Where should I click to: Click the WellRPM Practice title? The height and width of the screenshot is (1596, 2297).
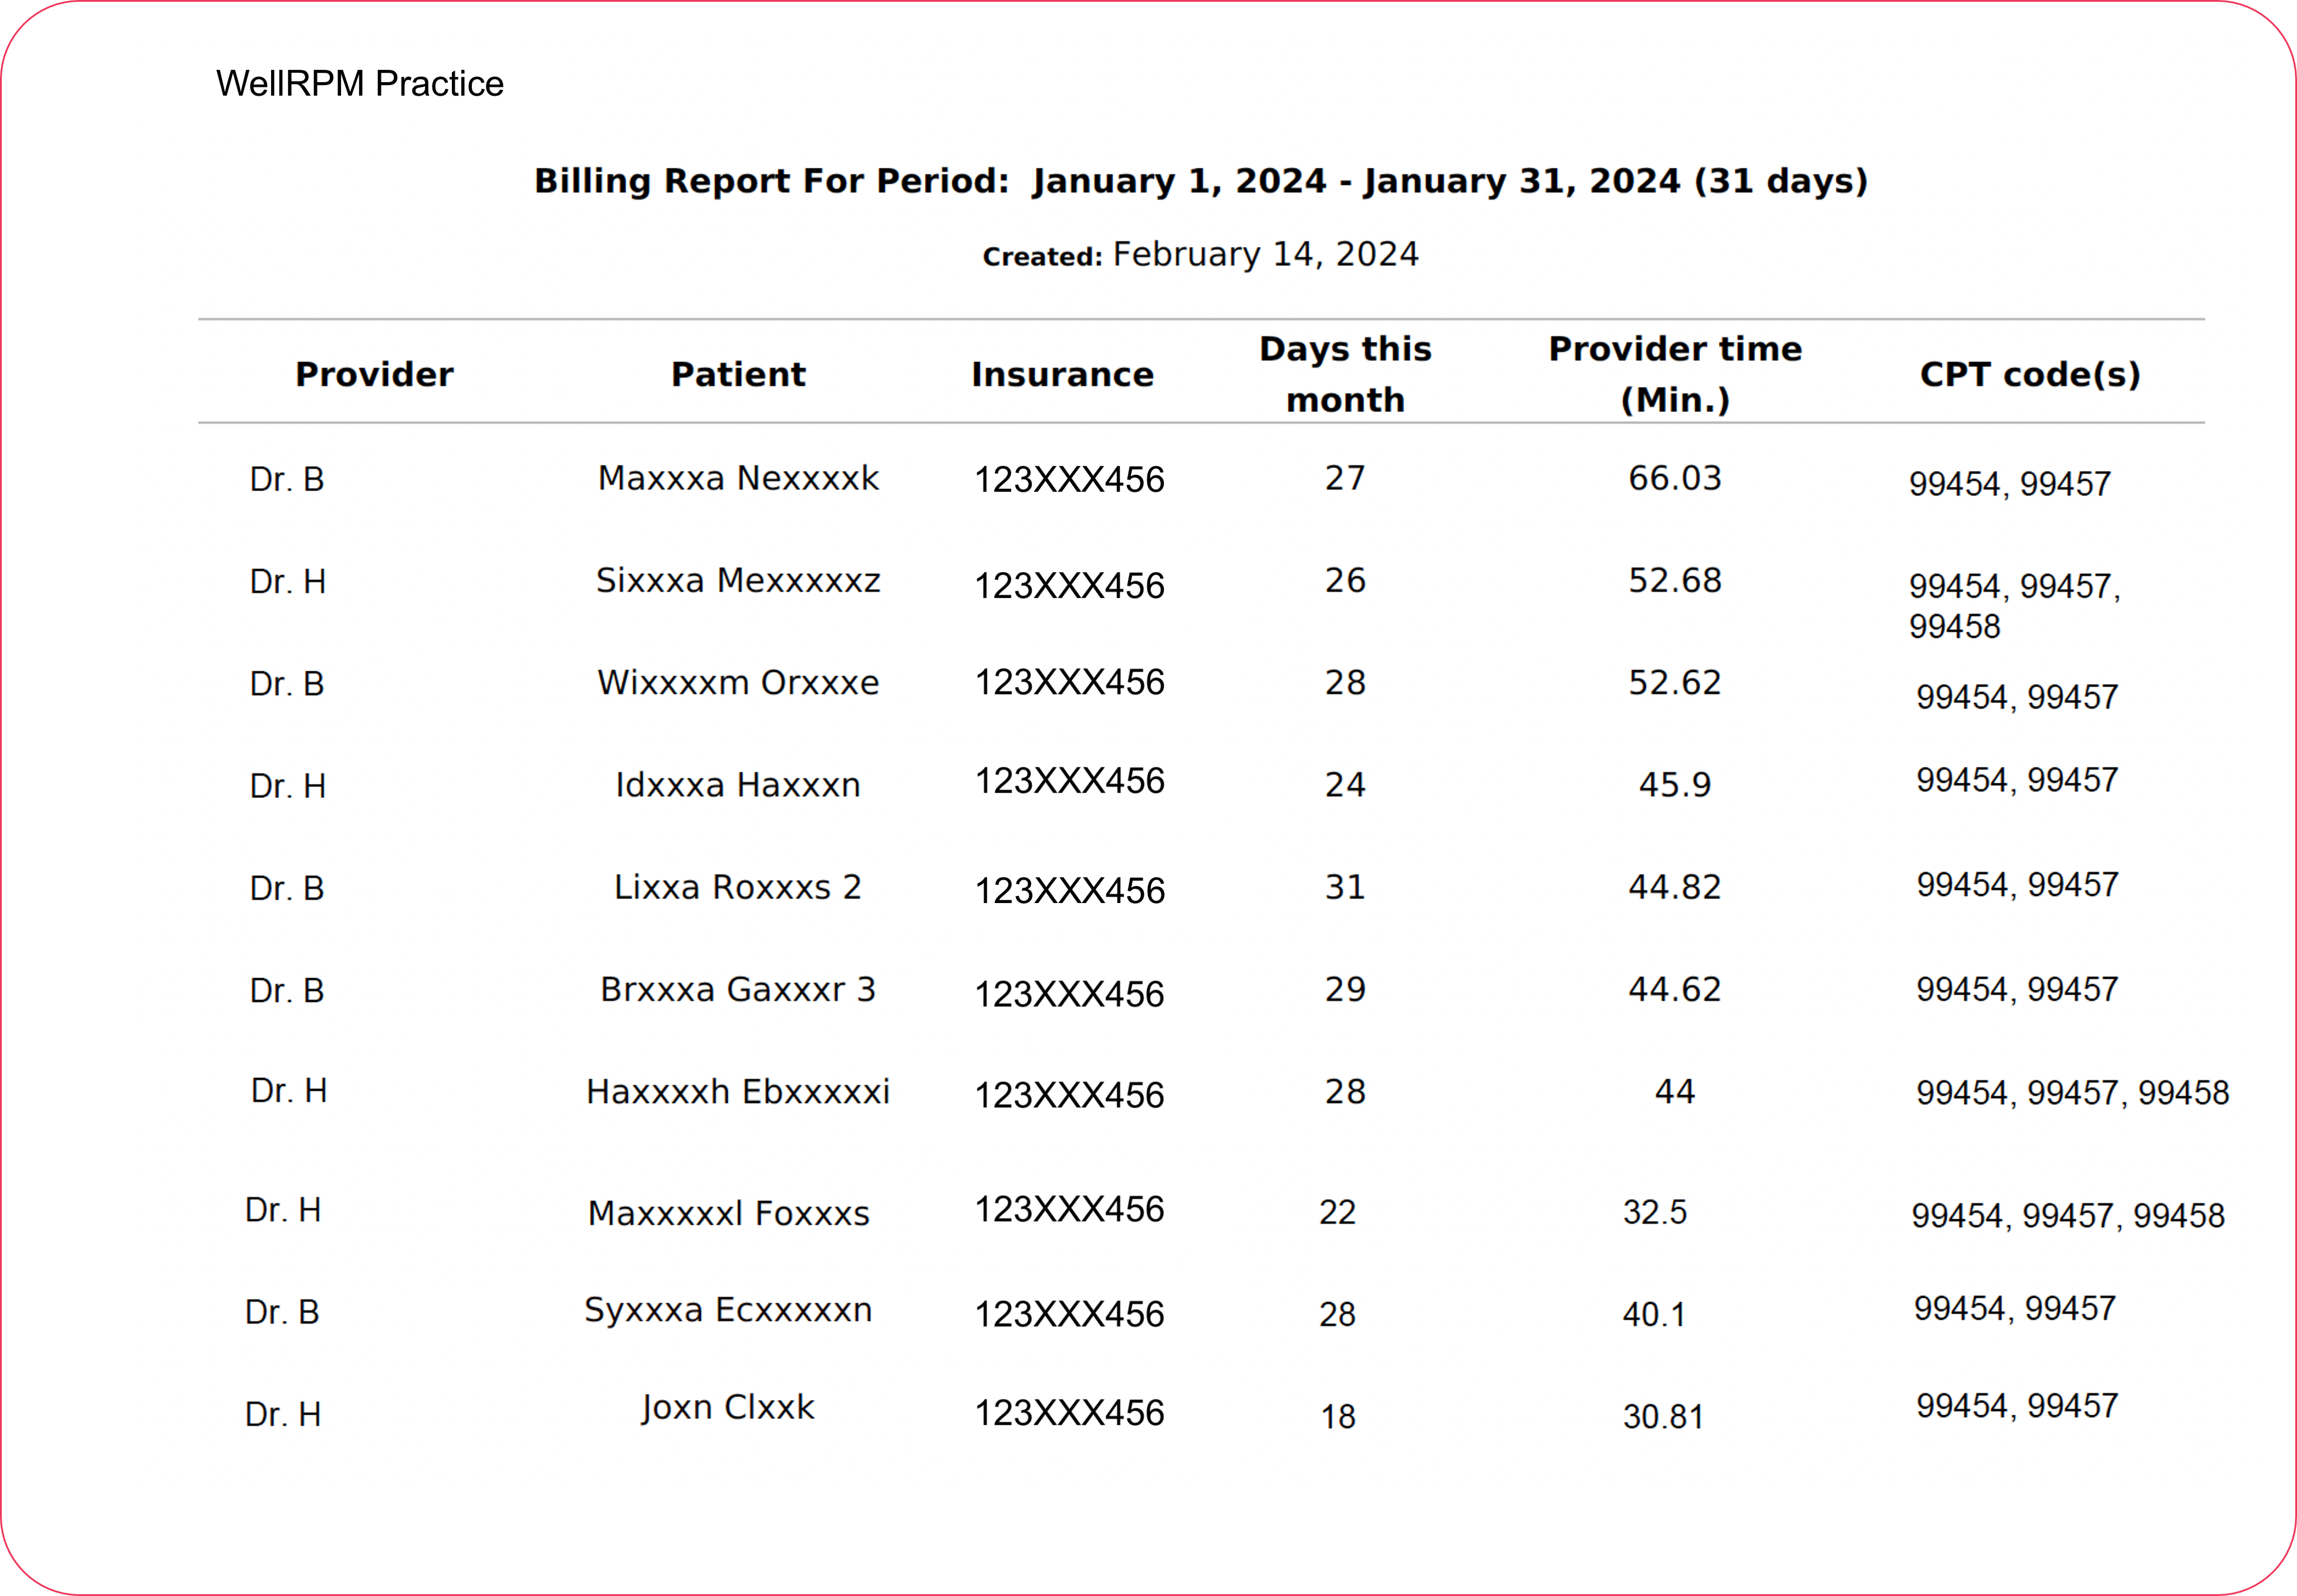click(x=359, y=84)
